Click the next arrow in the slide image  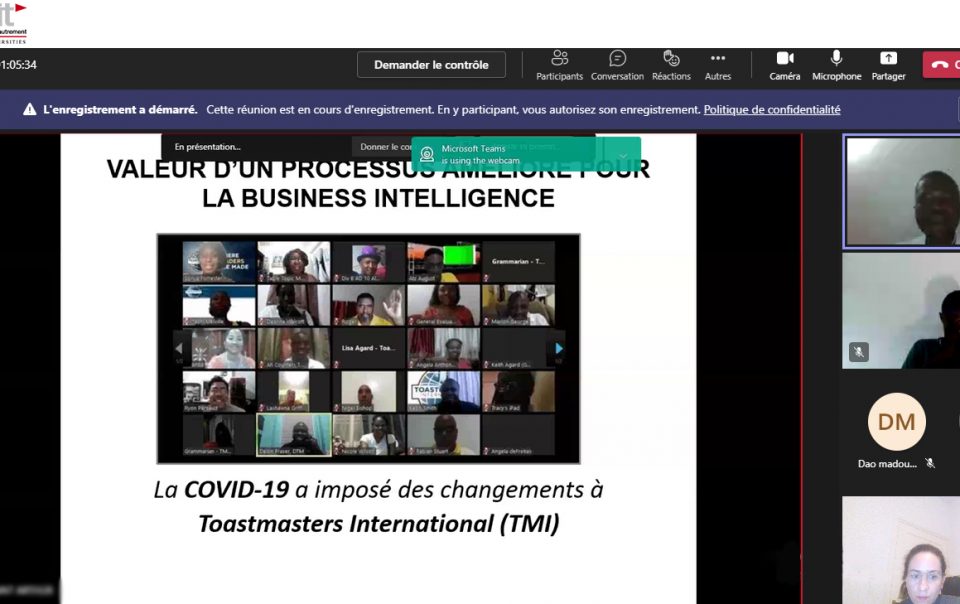[x=558, y=348]
